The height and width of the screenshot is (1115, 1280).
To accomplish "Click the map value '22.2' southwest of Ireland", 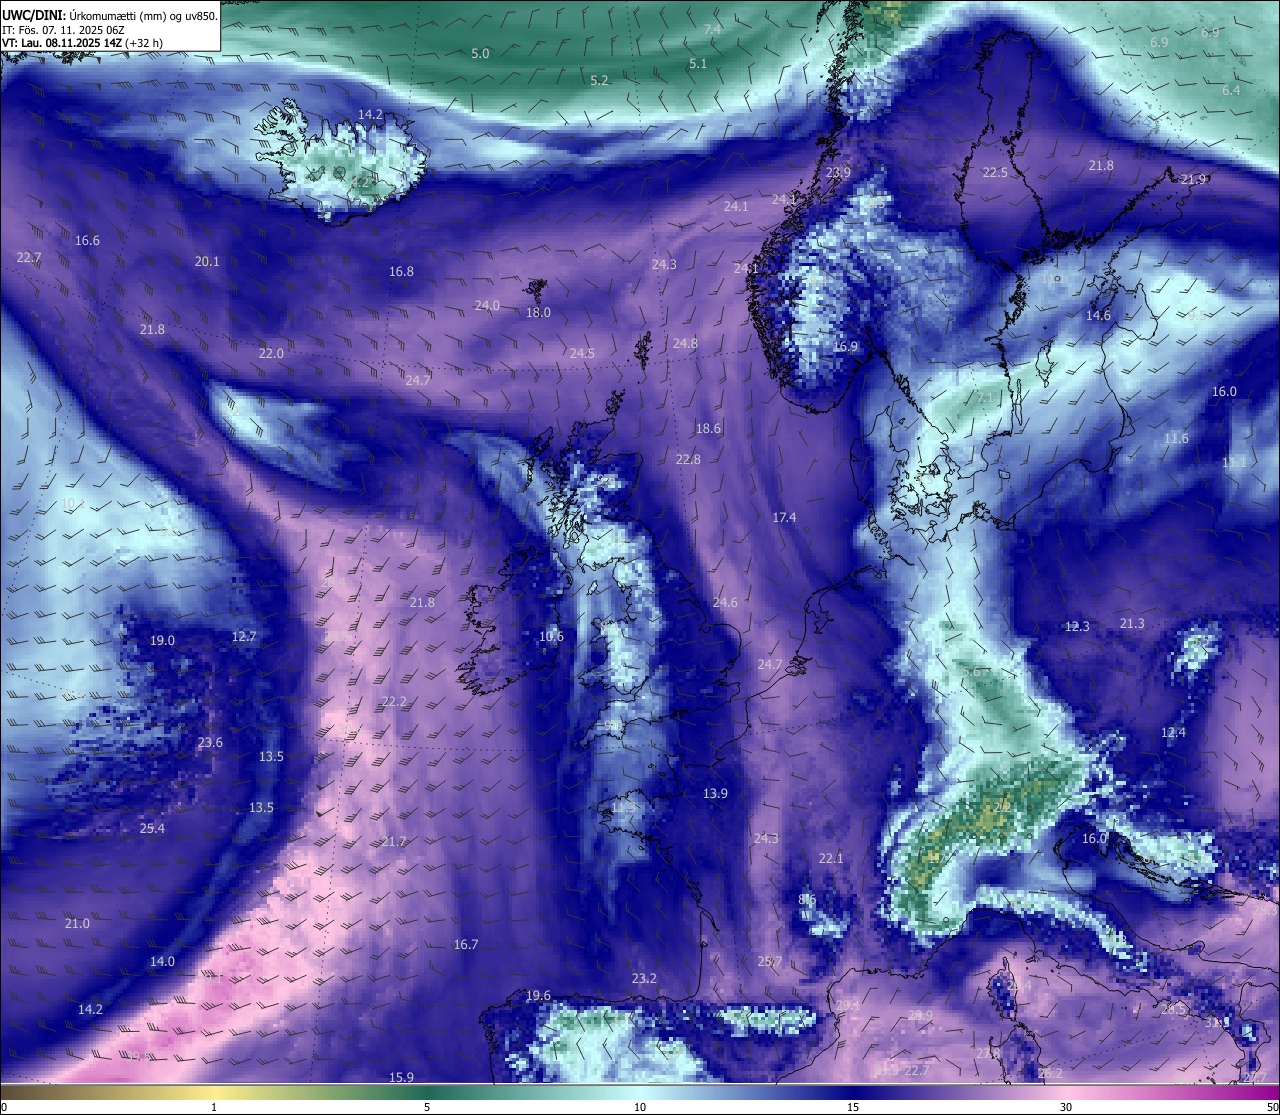I will tap(394, 702).
